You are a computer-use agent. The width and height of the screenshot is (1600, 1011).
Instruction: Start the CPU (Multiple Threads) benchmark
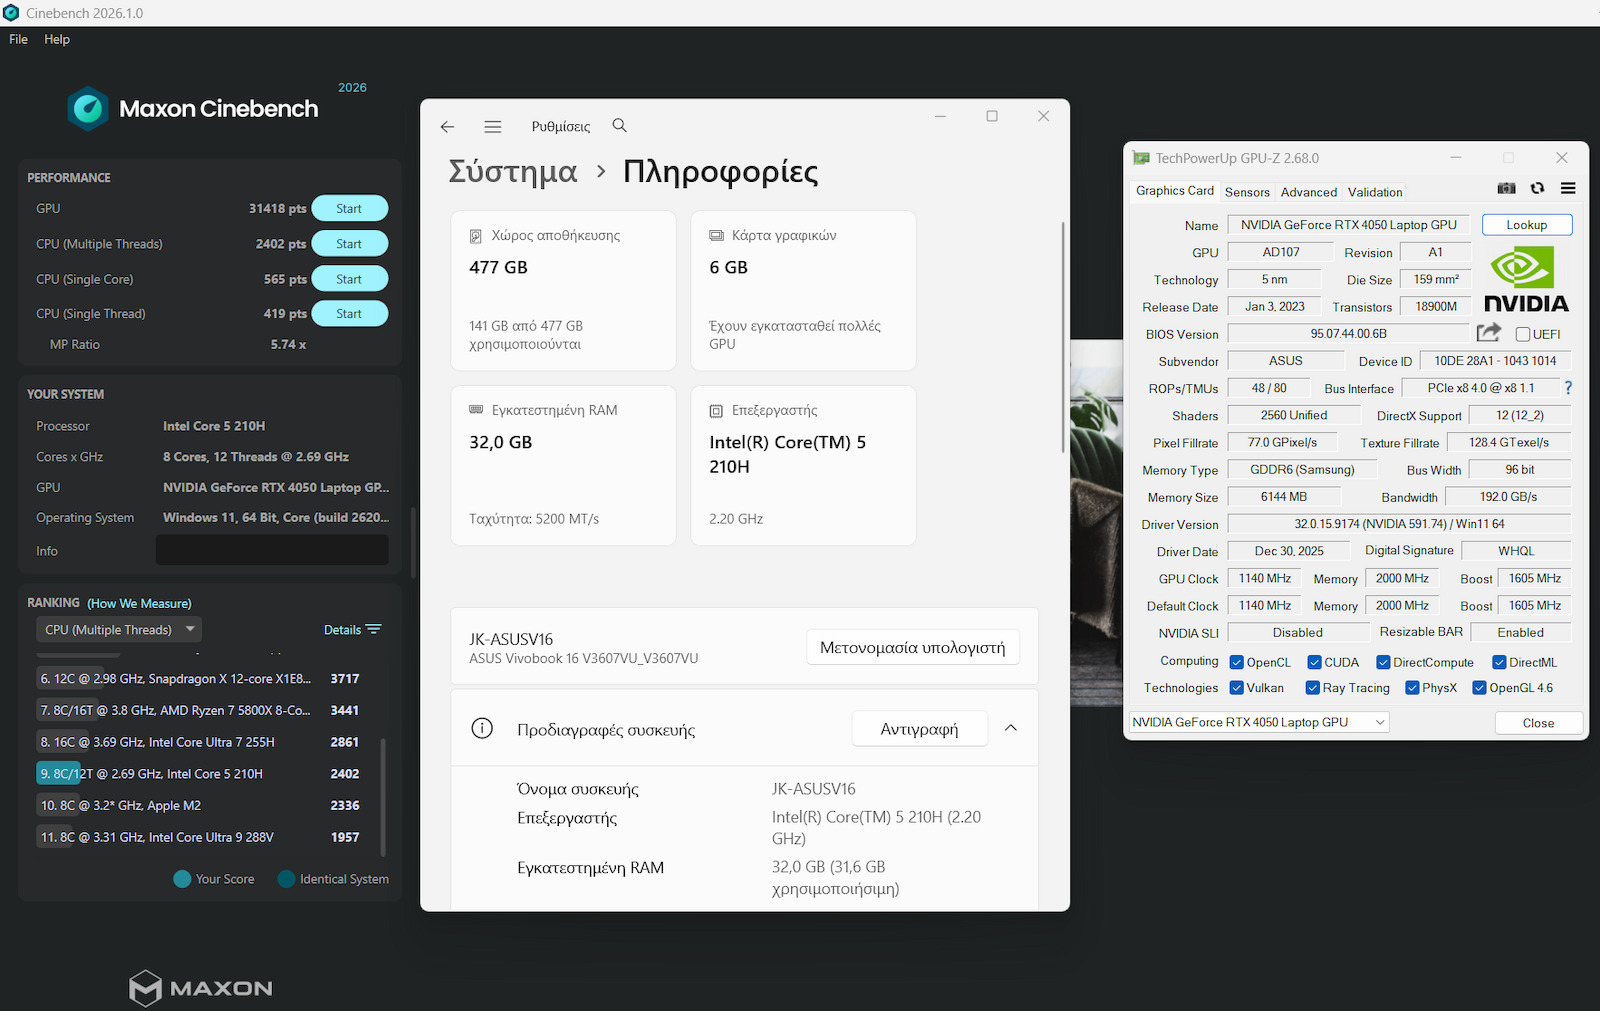349,244
